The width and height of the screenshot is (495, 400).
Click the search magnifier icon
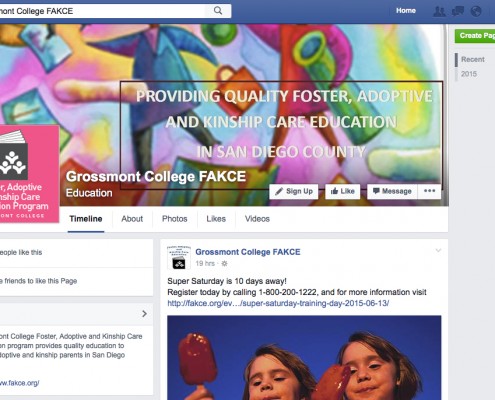tap(218, 11)
